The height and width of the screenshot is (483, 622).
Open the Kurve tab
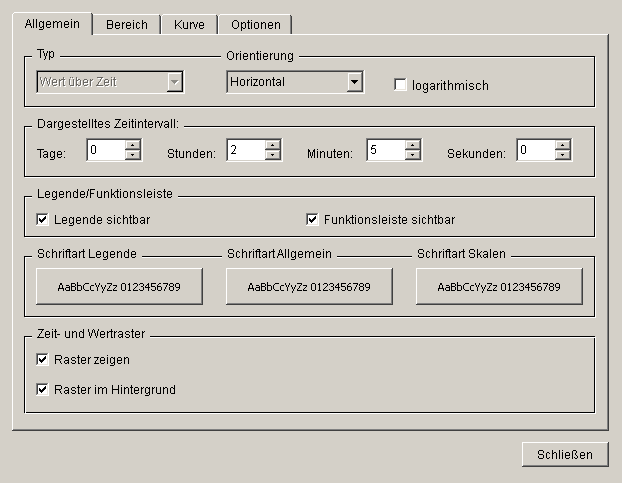(188, 24)
